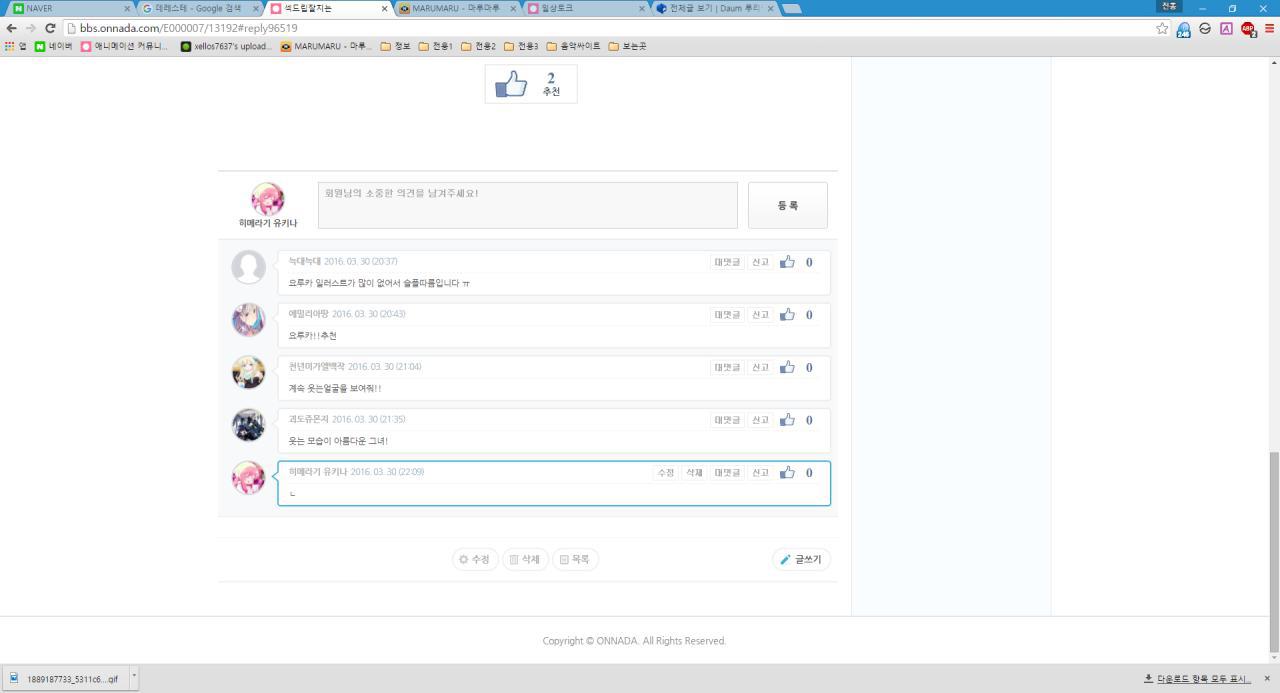Bookmark this page with the star icon
1280x693 pixels.
(x=1162, y=28)
